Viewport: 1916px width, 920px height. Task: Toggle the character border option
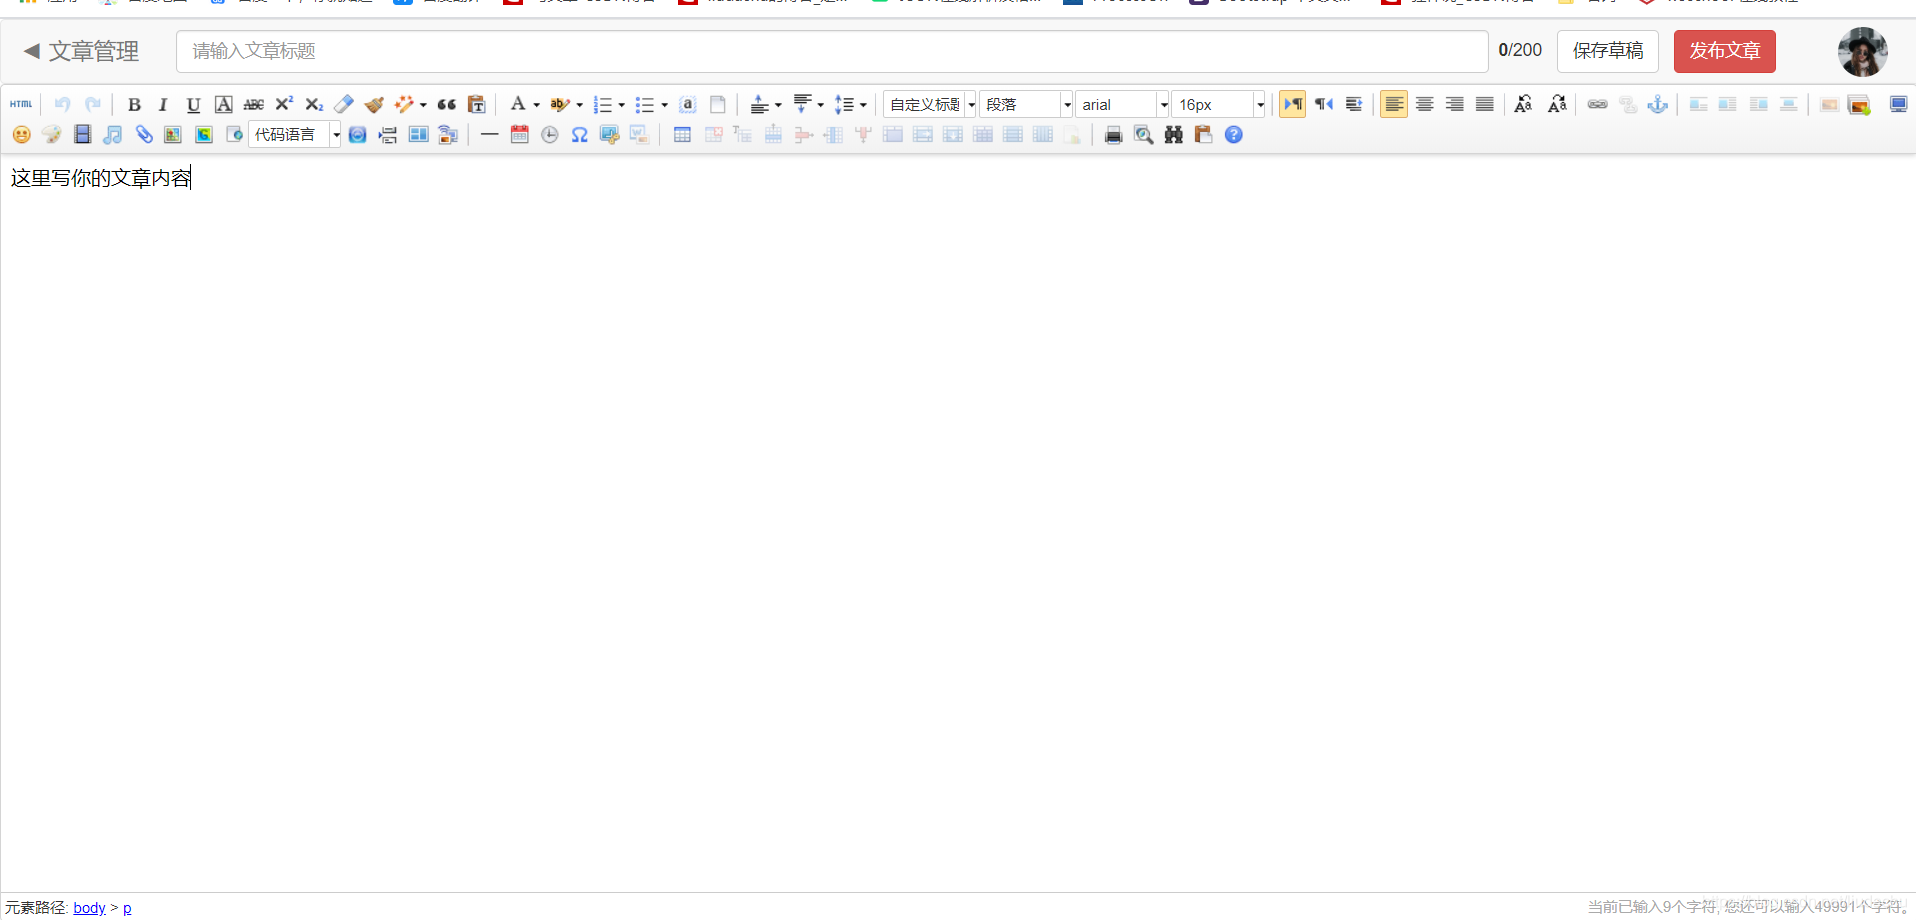[x=224, y=104]
